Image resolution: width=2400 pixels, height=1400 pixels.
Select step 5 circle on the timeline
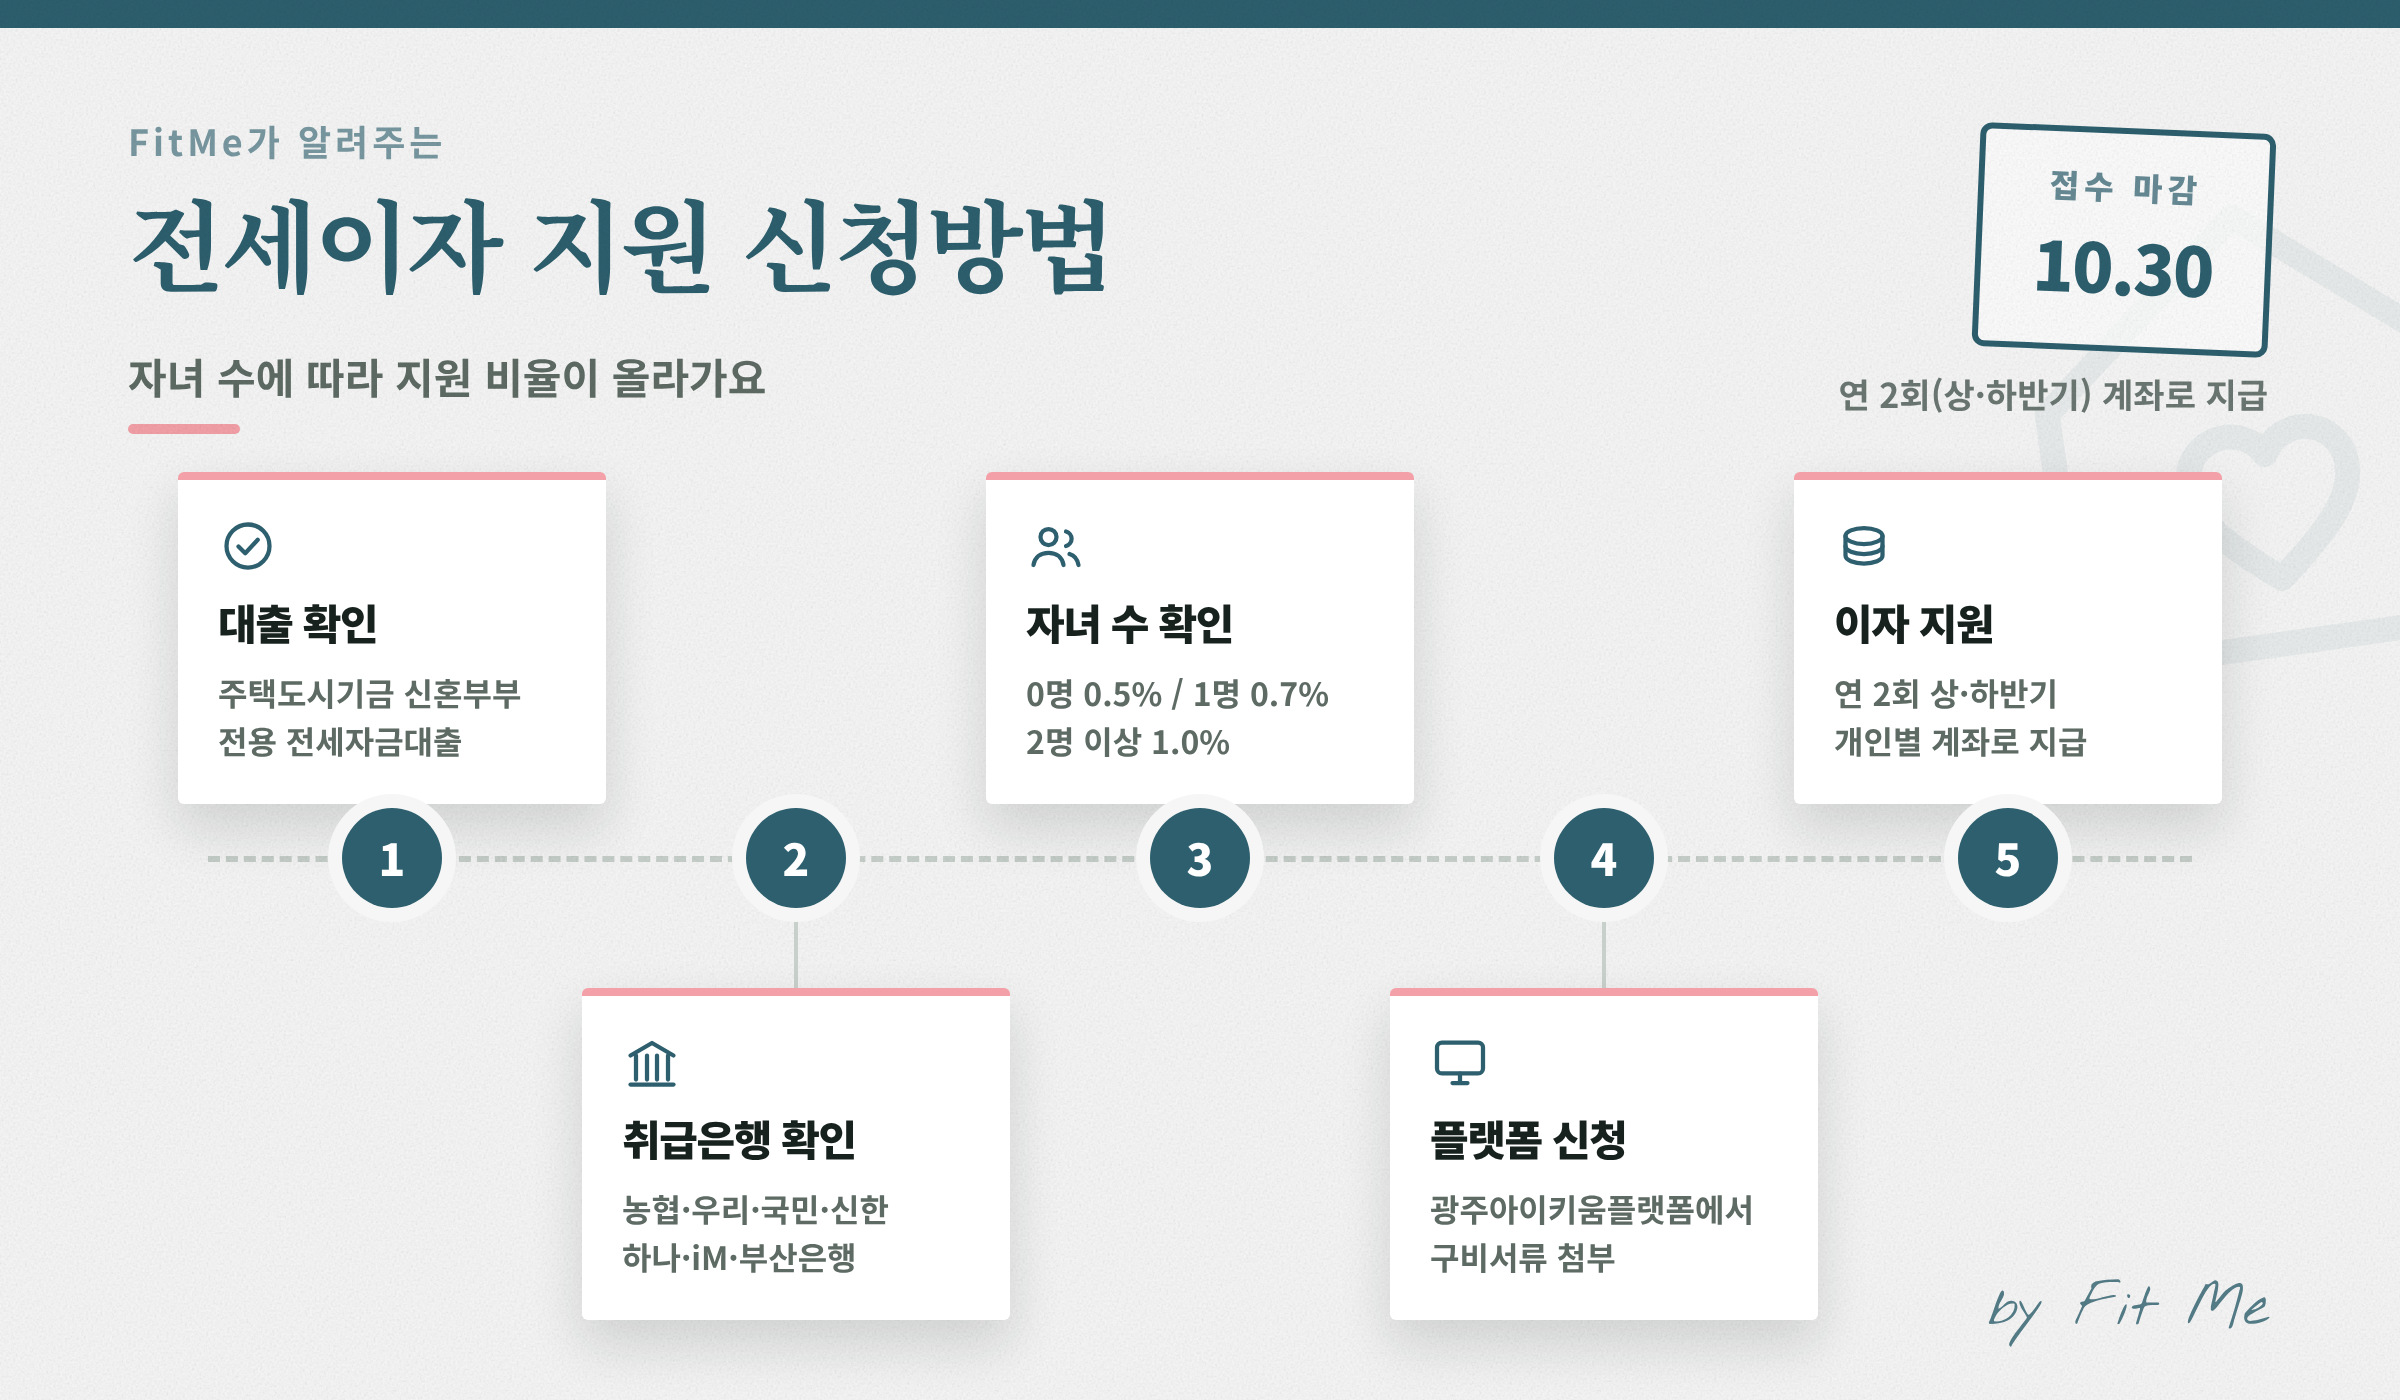[2008, 858]
